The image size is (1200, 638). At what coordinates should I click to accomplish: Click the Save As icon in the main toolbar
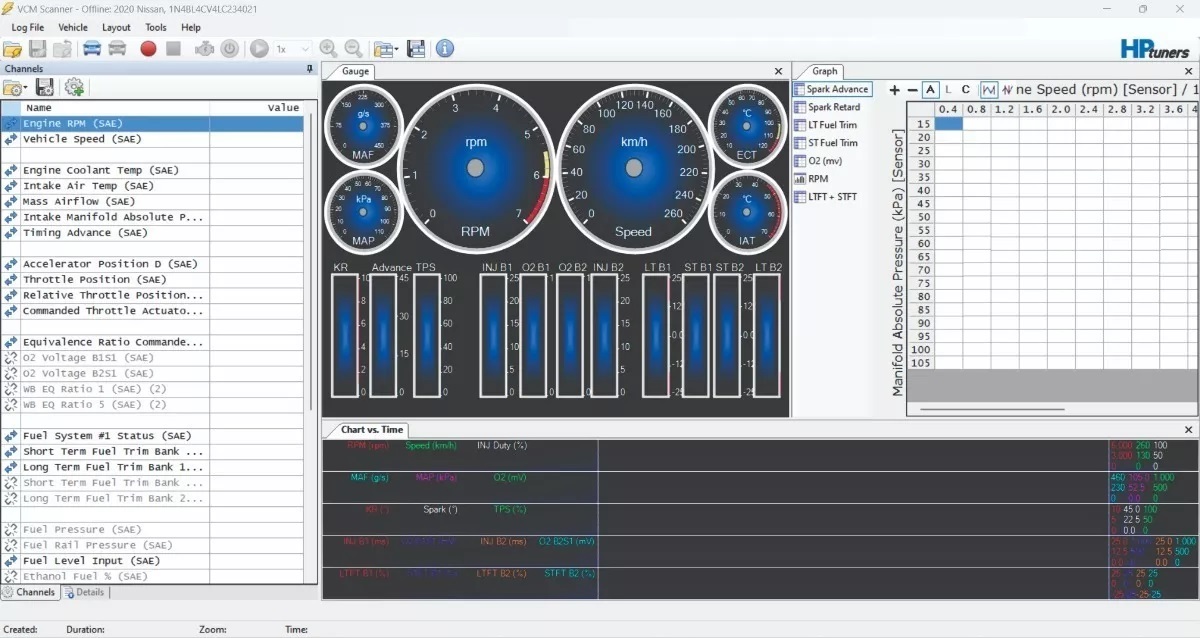coord(62,48)
